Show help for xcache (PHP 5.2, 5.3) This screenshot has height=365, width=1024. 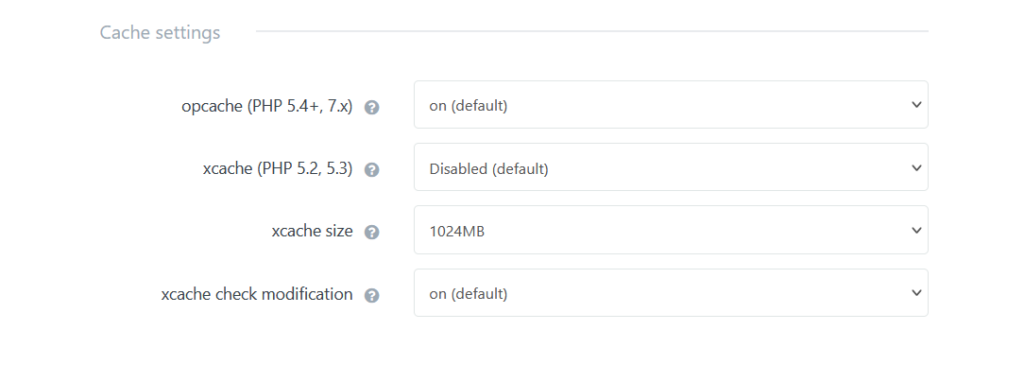pyautogui.click(x=372, y=170)
